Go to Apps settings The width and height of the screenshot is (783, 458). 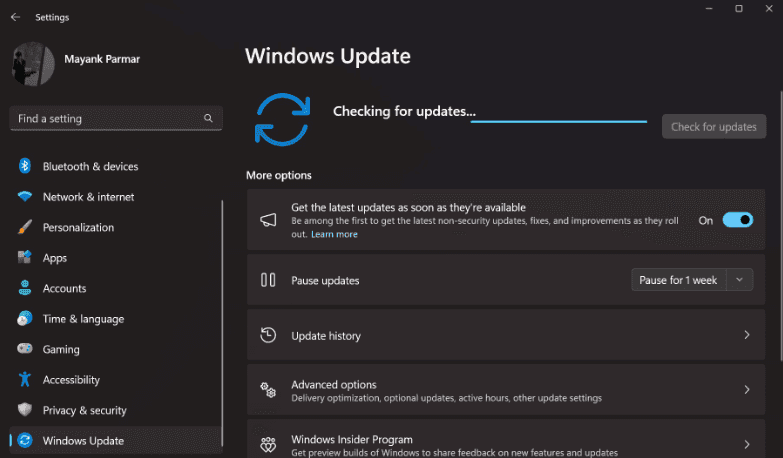(x=116, y=258)
